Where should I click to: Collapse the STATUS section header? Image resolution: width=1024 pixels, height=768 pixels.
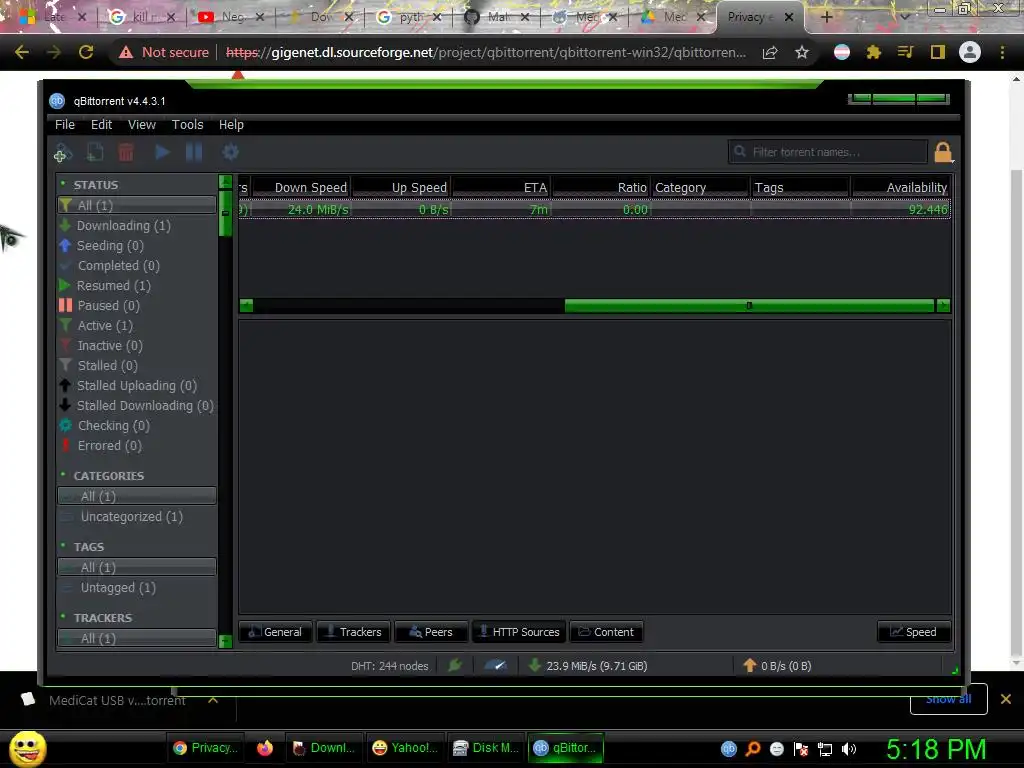tap(96, 185)
